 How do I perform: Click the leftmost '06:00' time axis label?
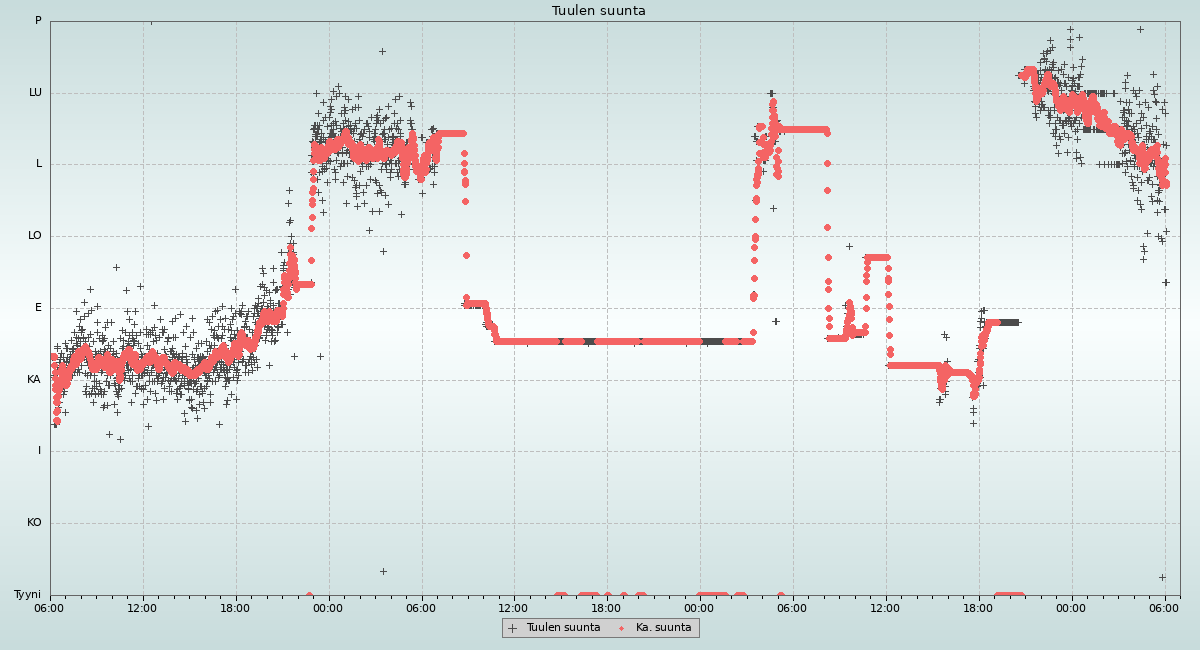[x=50, y=607]
